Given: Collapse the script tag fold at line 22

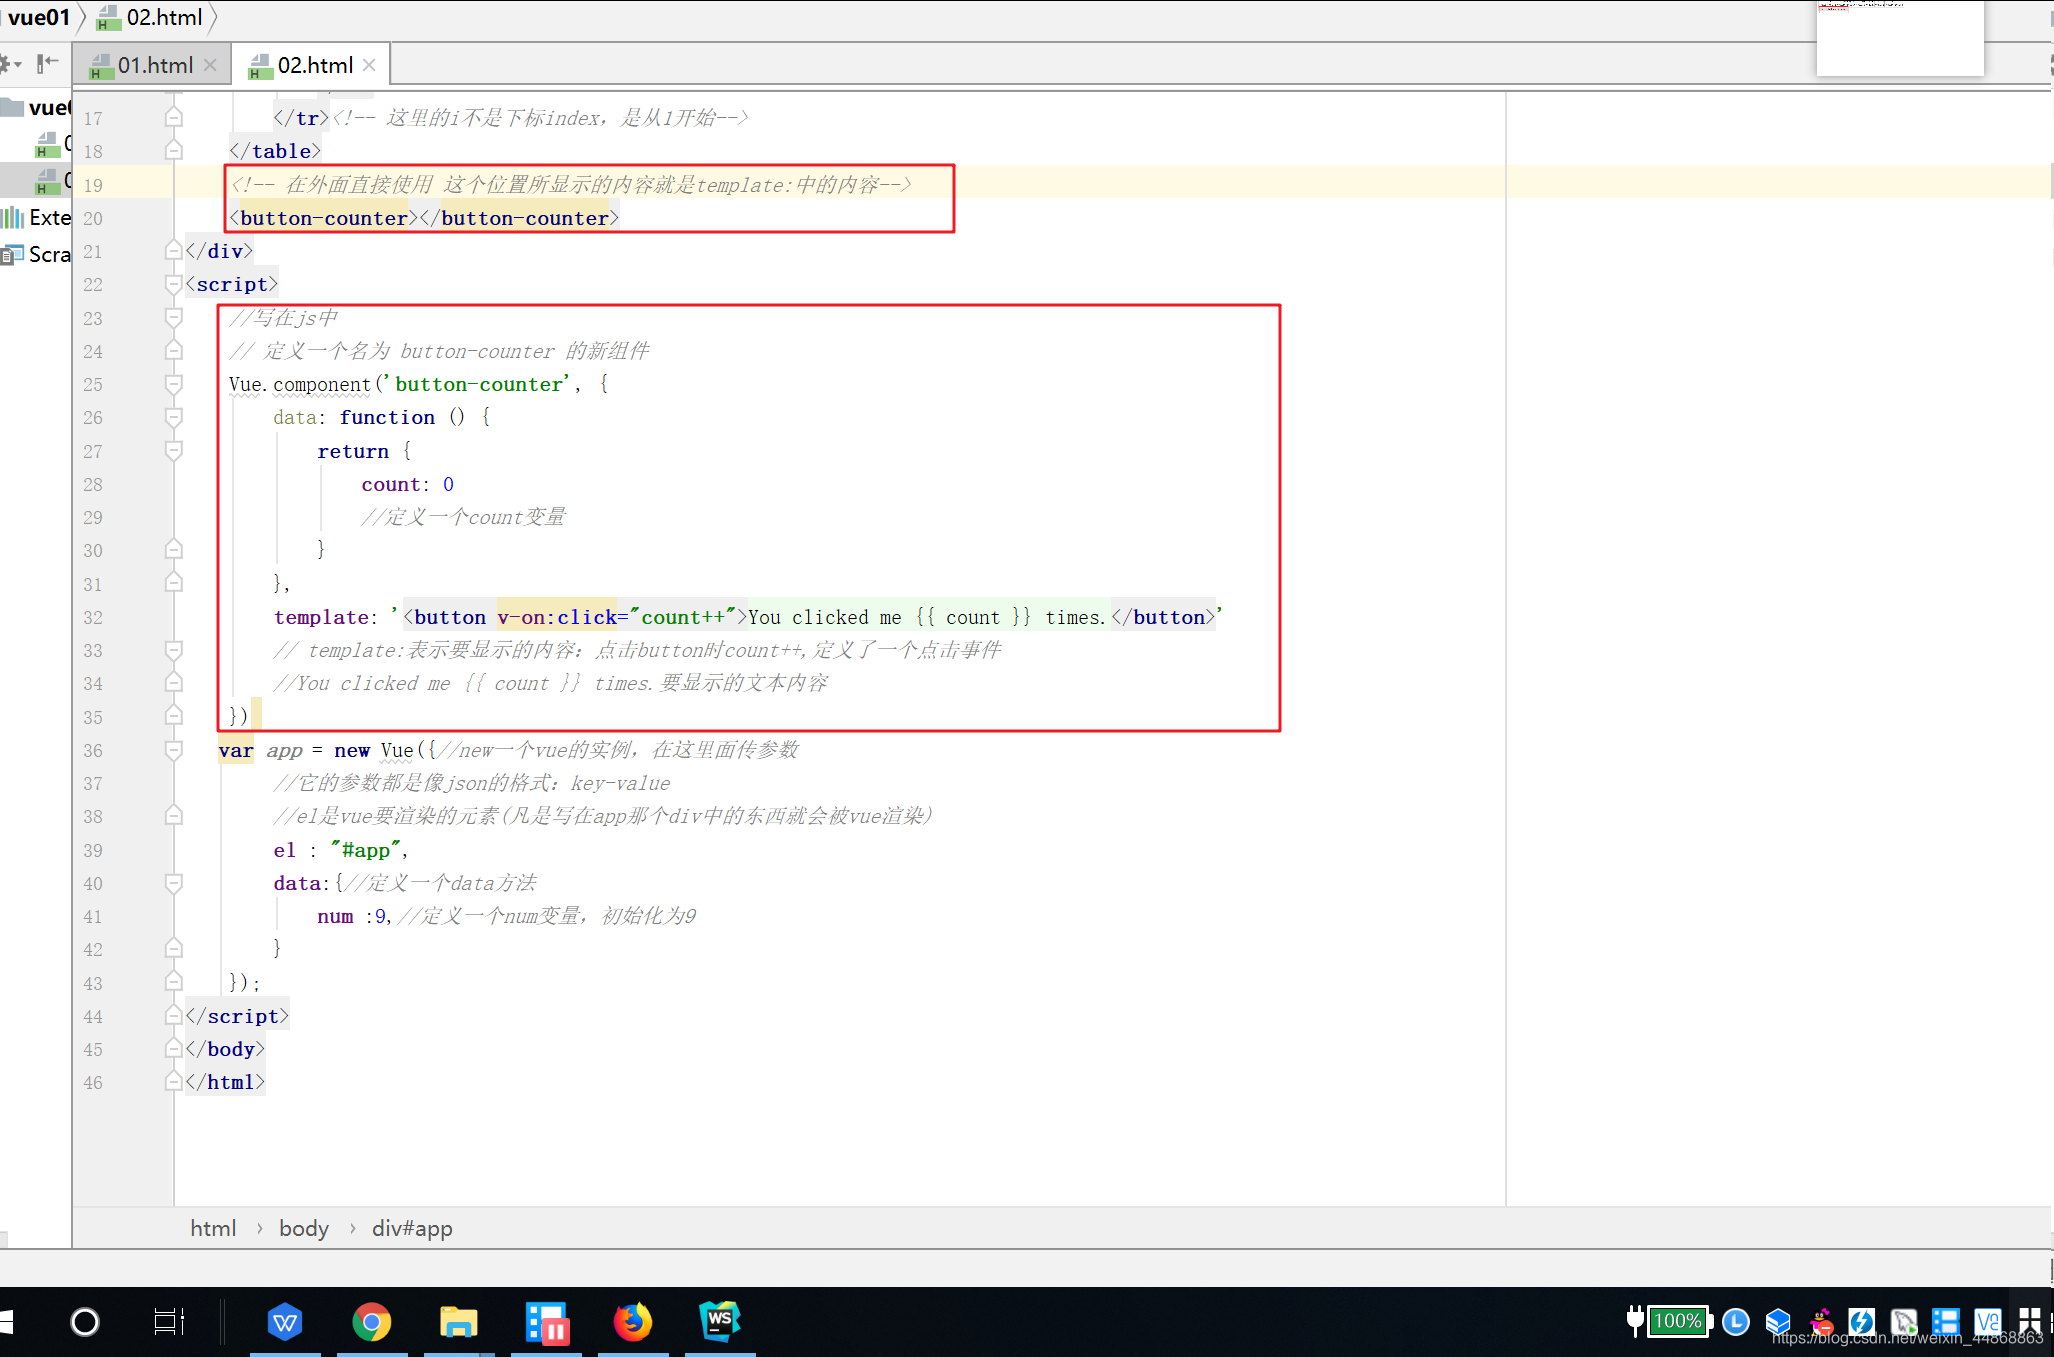Looking at the screenshot, I should coord(173,285).
